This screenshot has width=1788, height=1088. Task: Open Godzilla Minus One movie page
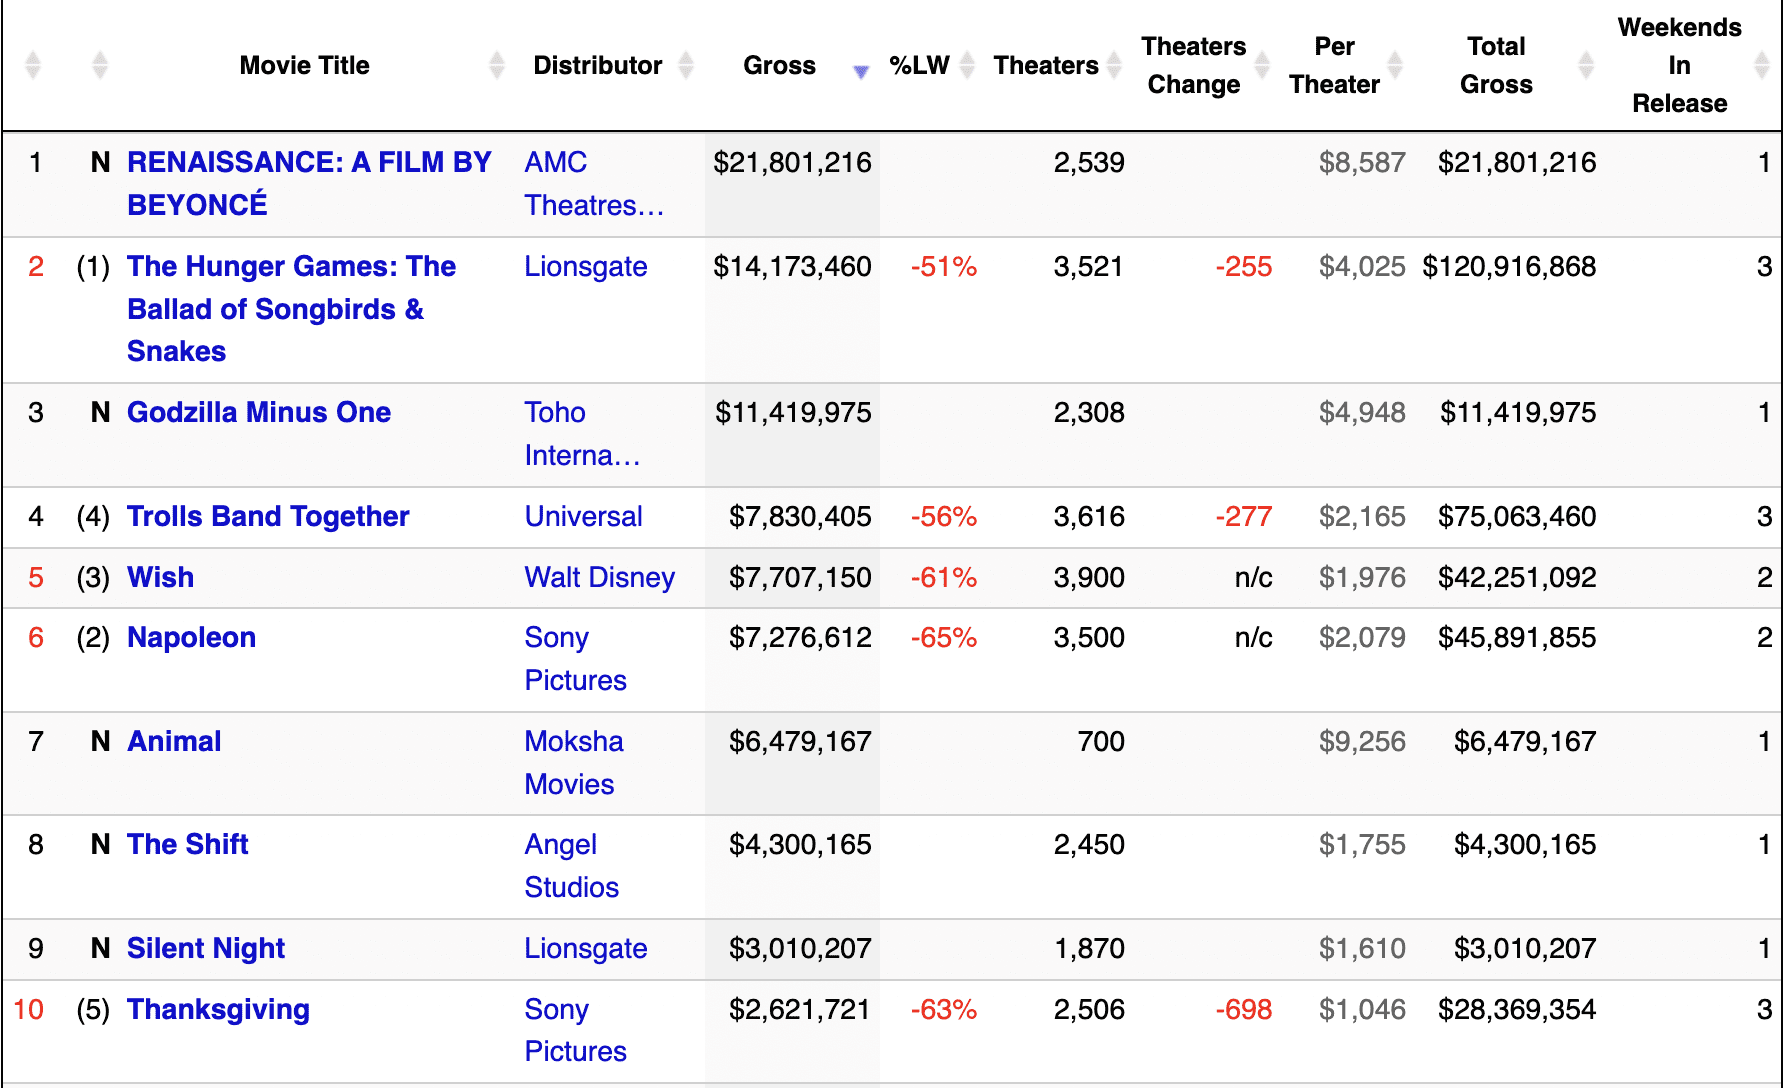coord(259,412)
